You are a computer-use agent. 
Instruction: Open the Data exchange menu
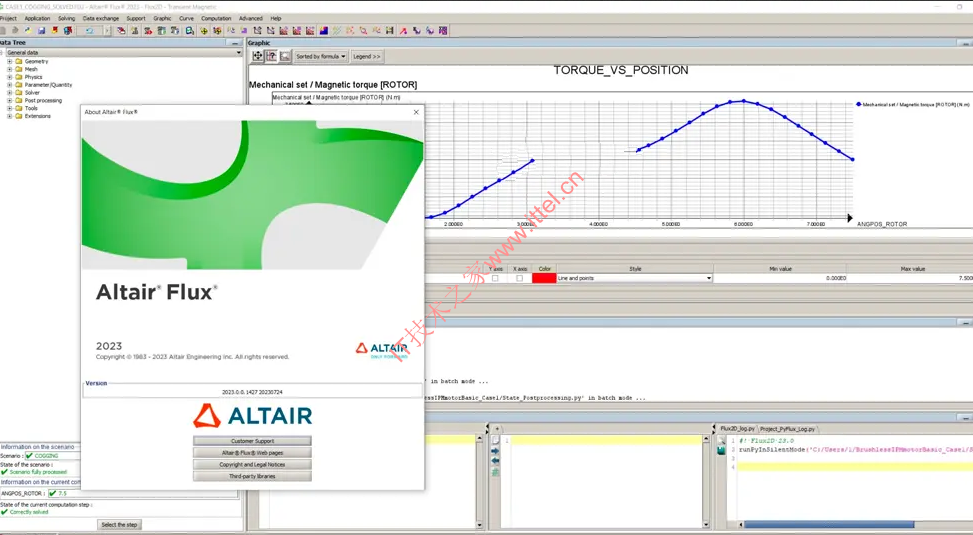(x=101, y=18)
